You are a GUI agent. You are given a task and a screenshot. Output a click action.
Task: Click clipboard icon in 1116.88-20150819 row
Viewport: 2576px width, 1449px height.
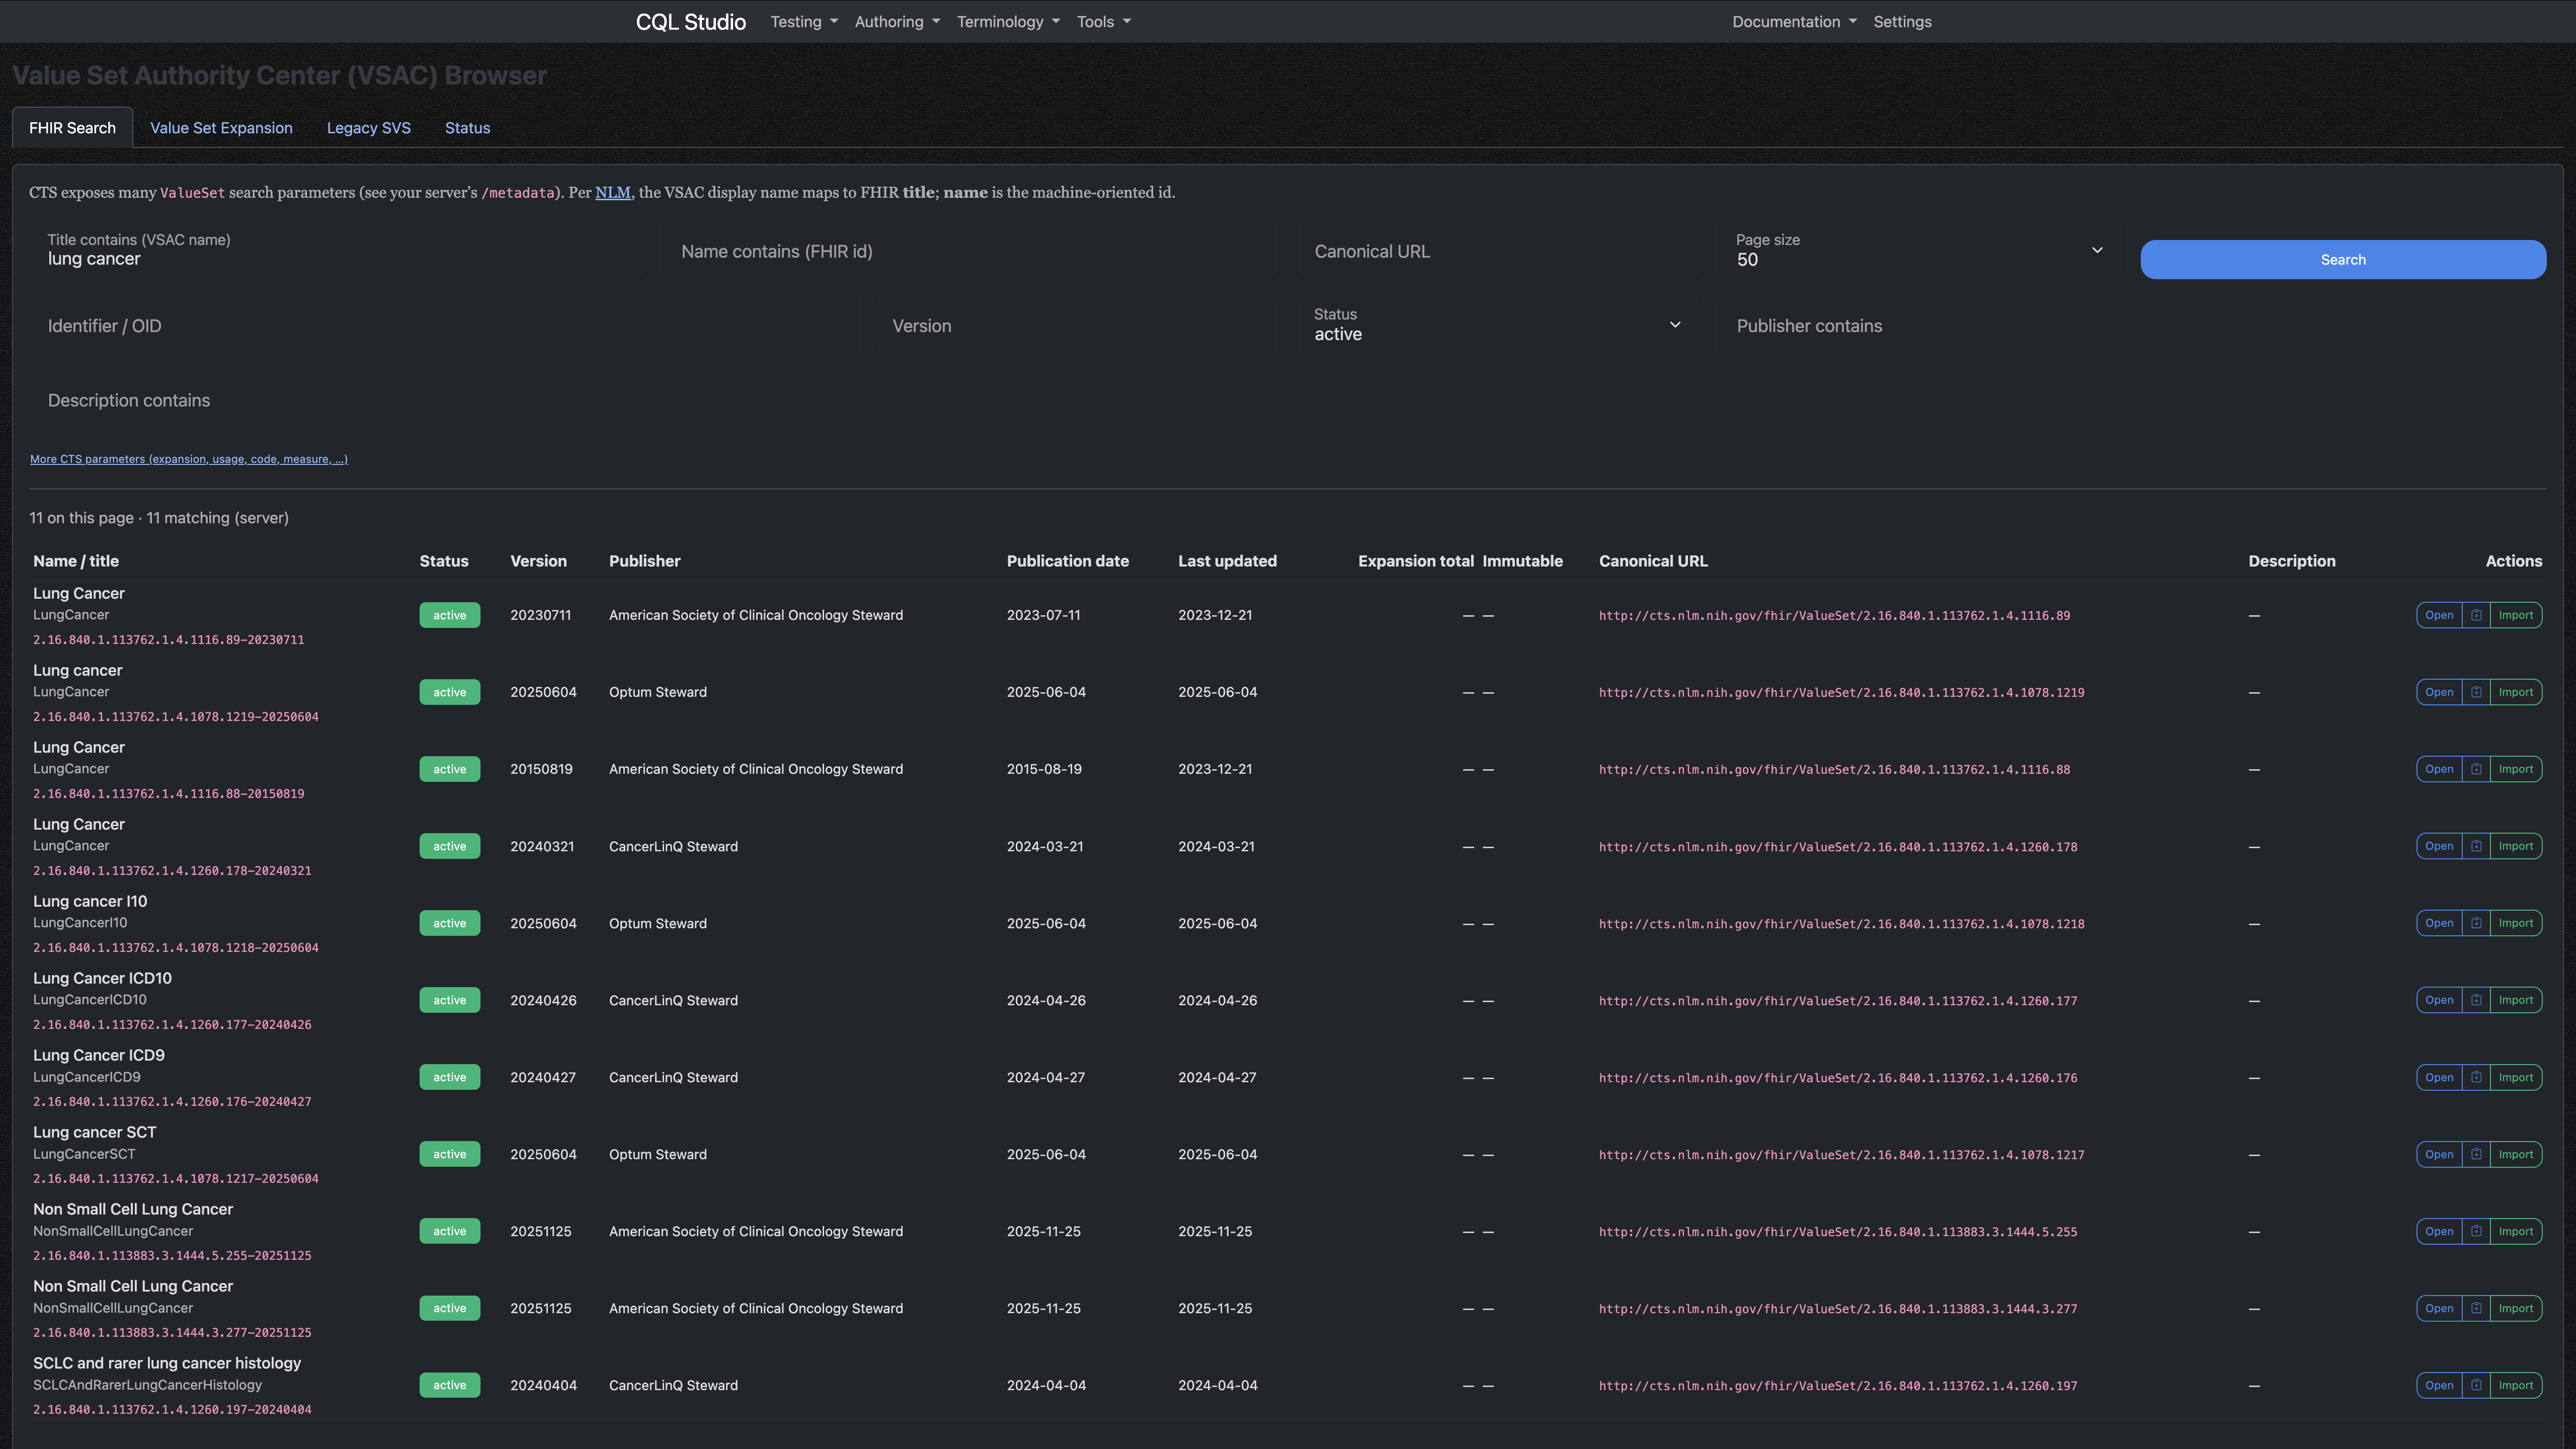2476,769
